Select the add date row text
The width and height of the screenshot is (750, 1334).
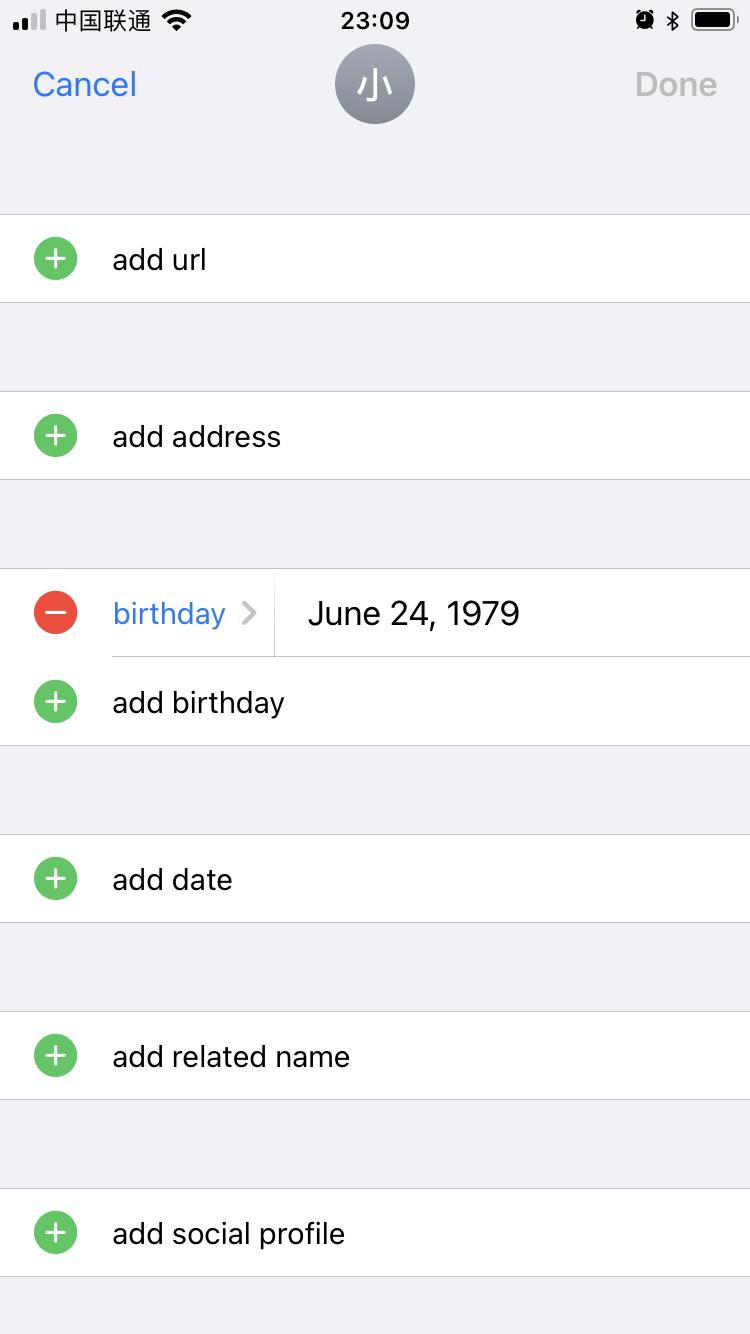coord(173,880)
